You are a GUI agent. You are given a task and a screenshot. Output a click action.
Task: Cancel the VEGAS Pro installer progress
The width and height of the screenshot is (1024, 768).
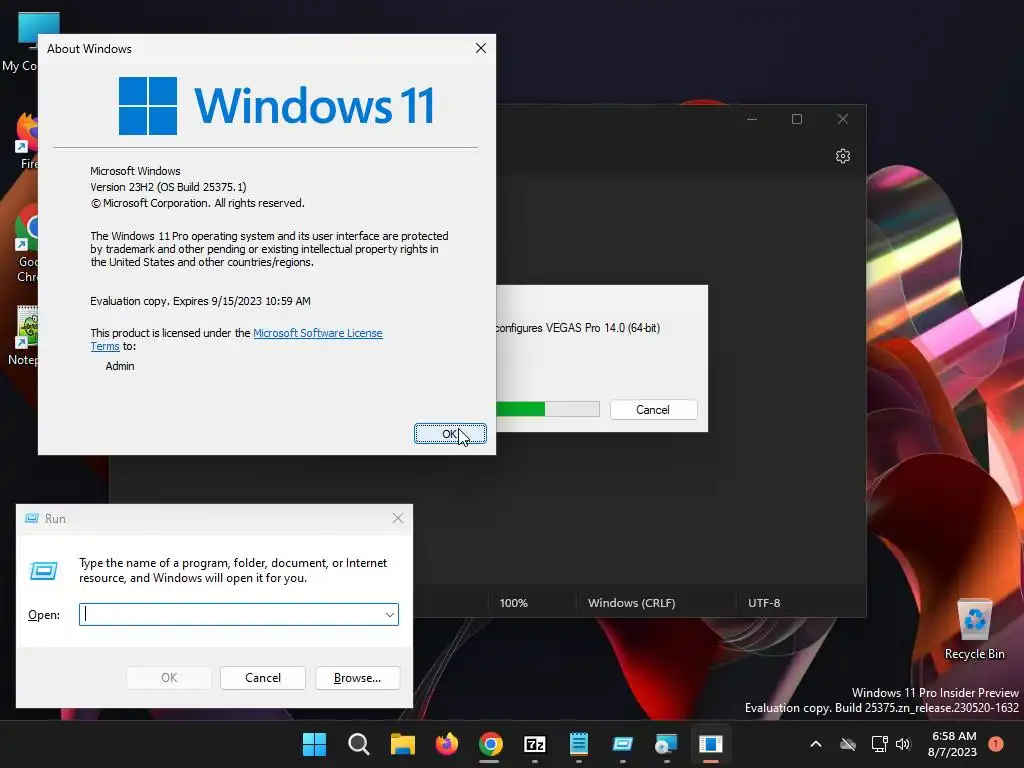[653, 409]
